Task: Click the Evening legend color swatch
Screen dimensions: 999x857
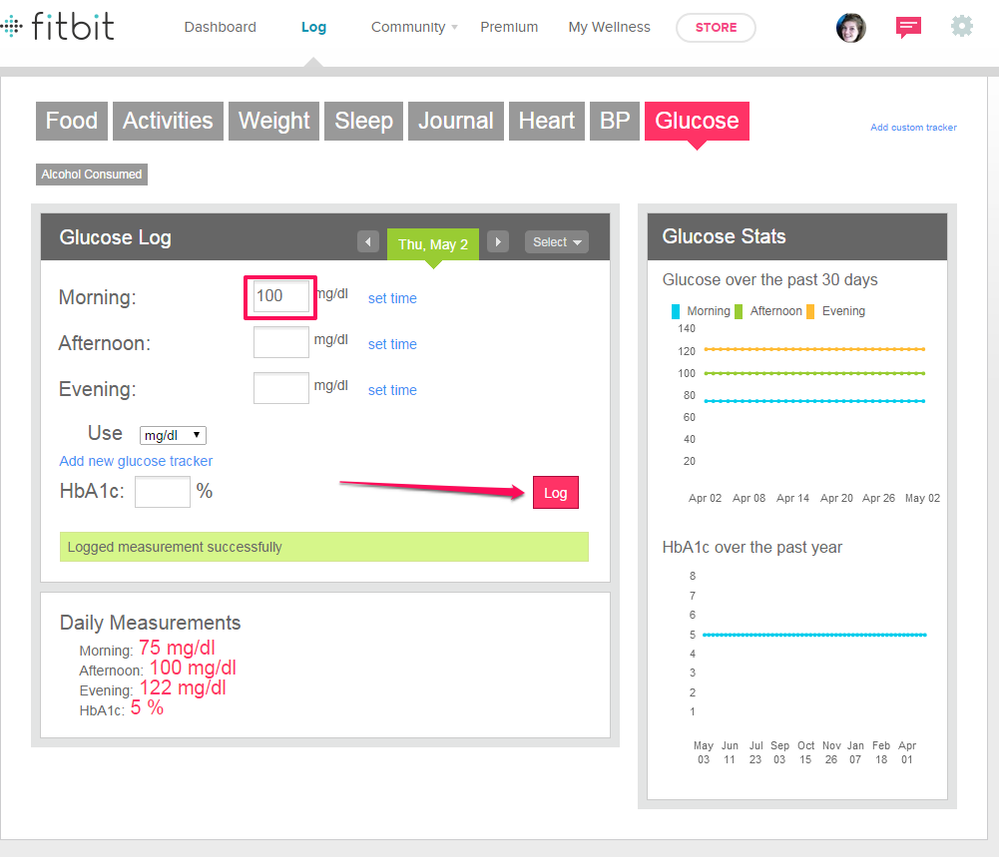Action: [x=810, y=312]
